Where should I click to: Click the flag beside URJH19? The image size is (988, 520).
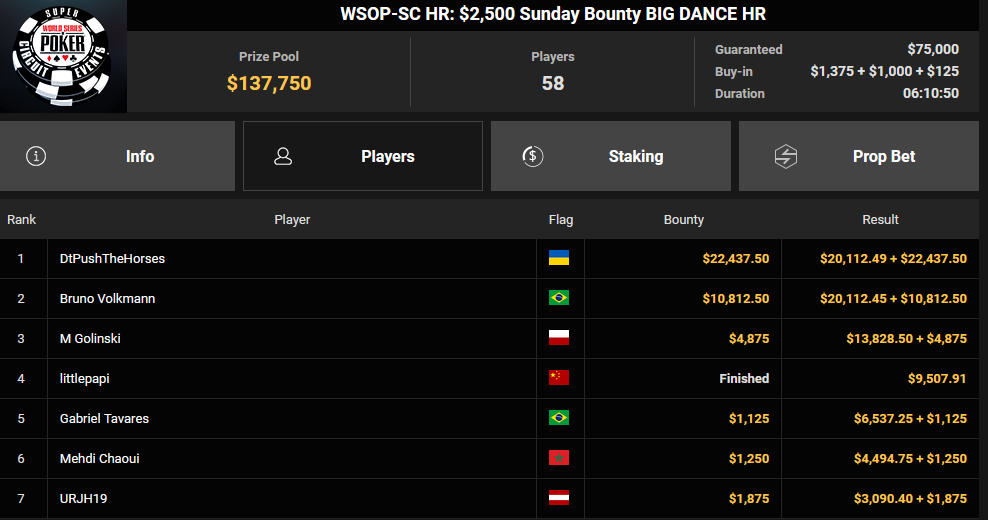559,498
